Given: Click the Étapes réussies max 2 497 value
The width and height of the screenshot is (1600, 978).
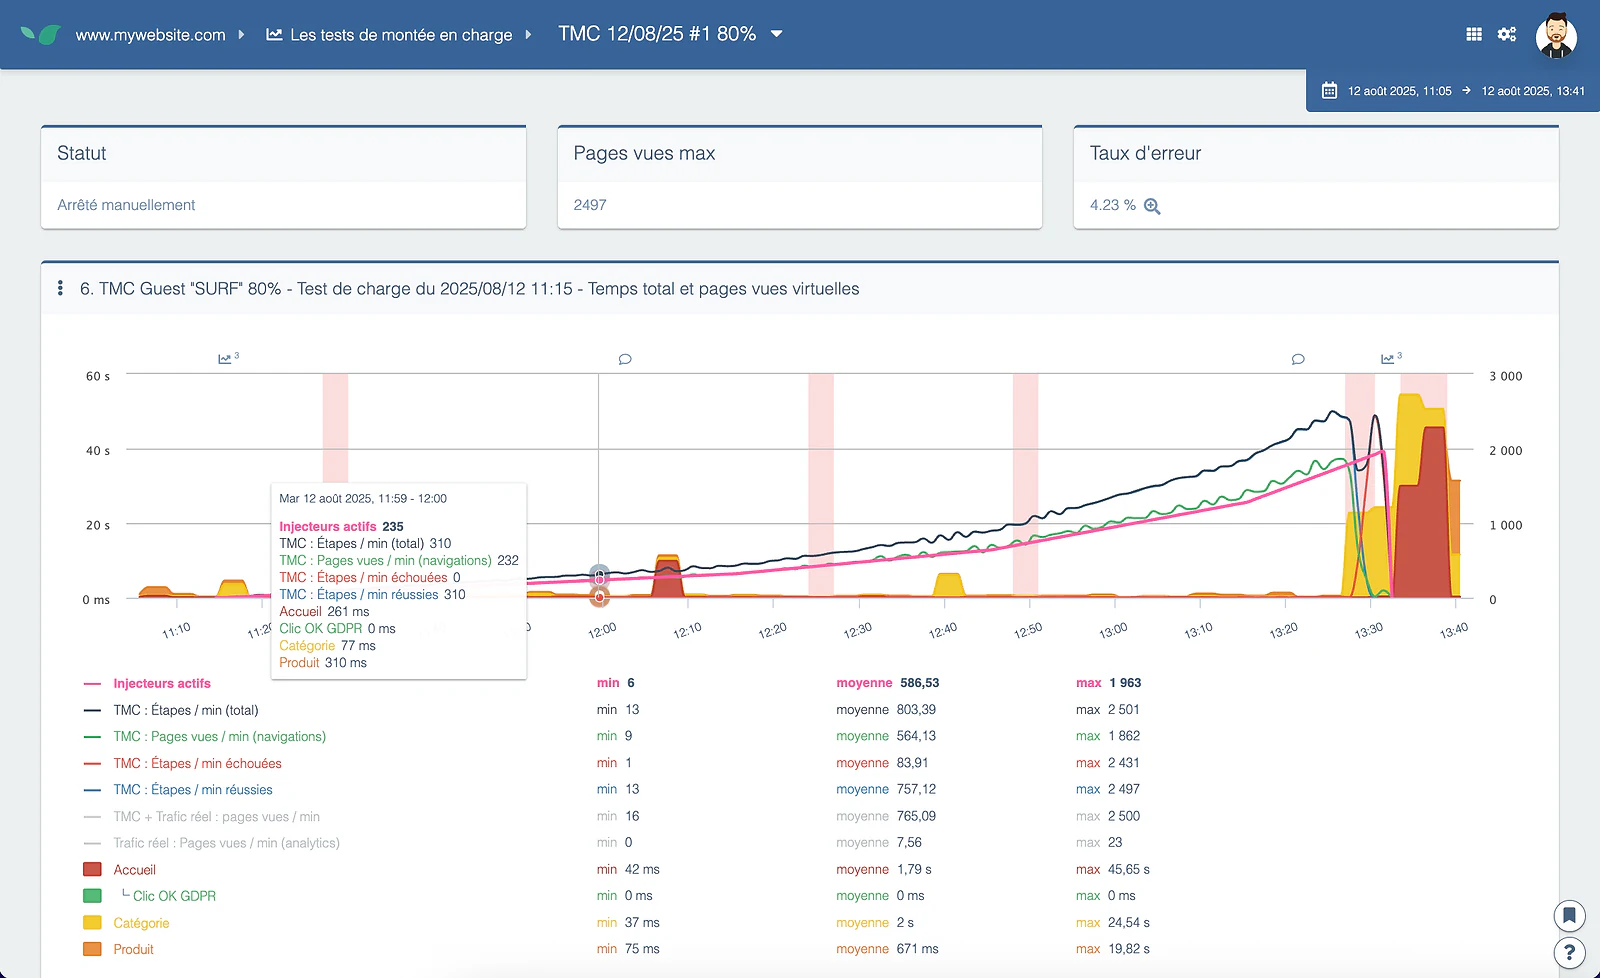Looking at the screenshot, I should coord(1123,789).
